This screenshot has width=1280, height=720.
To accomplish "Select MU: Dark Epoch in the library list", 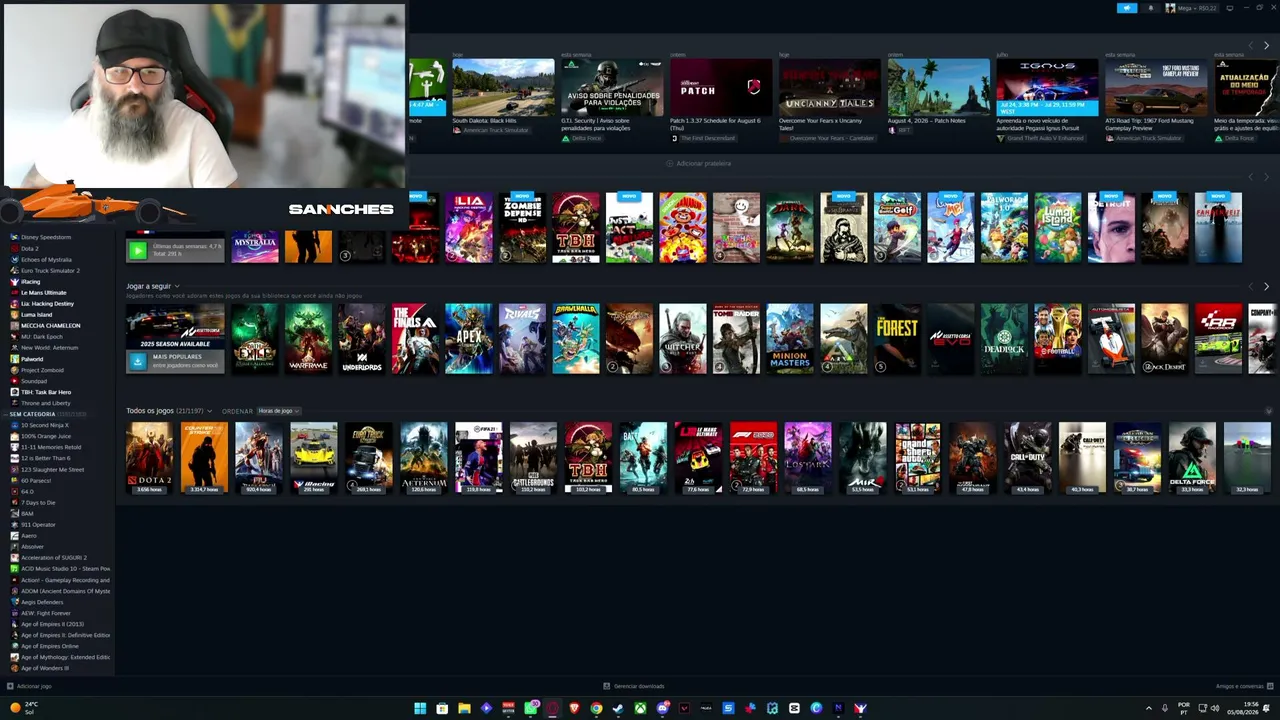I will pos(42,336).
